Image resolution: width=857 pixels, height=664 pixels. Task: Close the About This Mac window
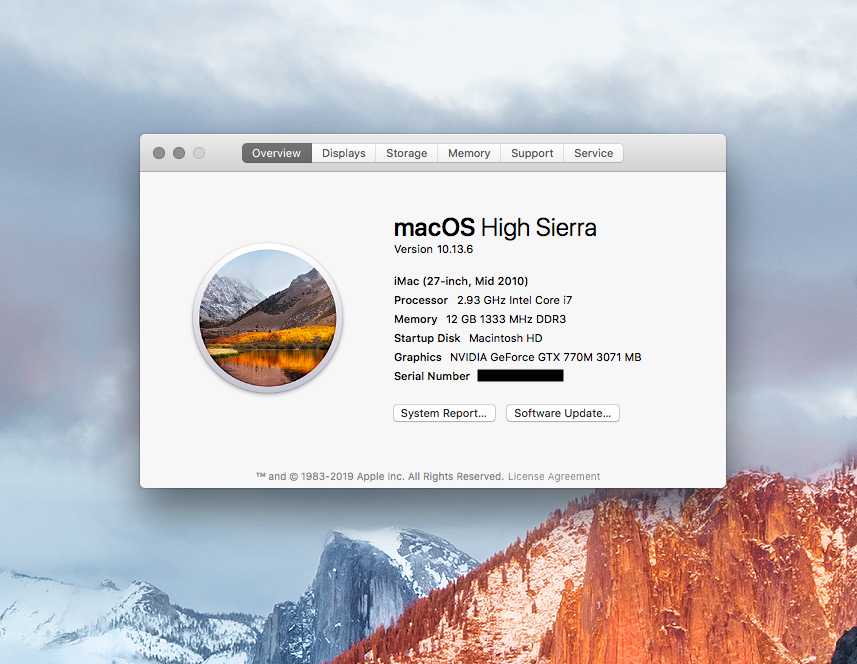coord(159,153)
